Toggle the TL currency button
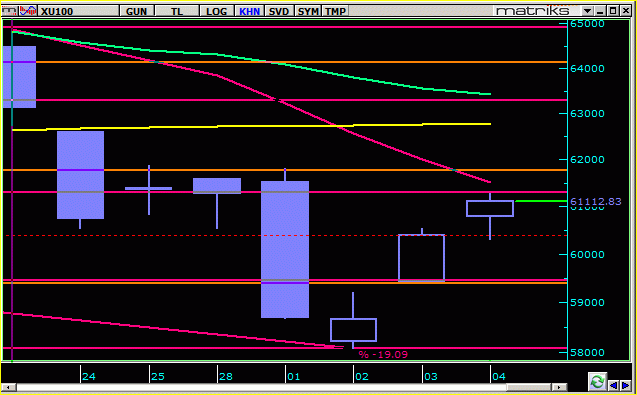 coord(176,11)
